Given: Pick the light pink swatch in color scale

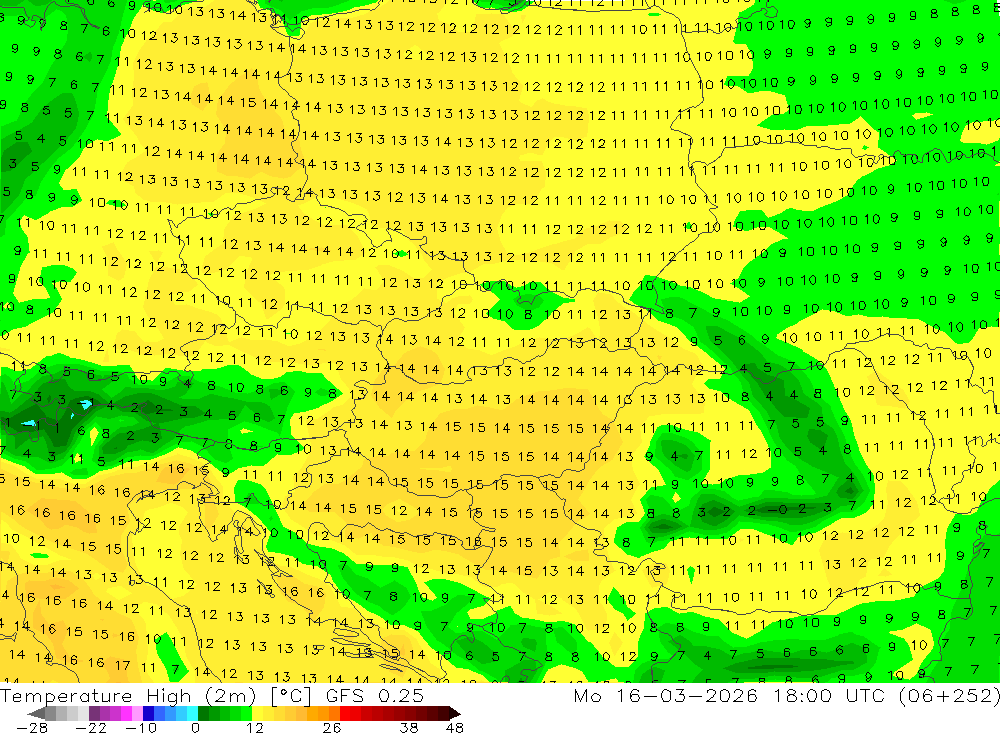Looking at the screenshot, I should (x=137, y=713).
